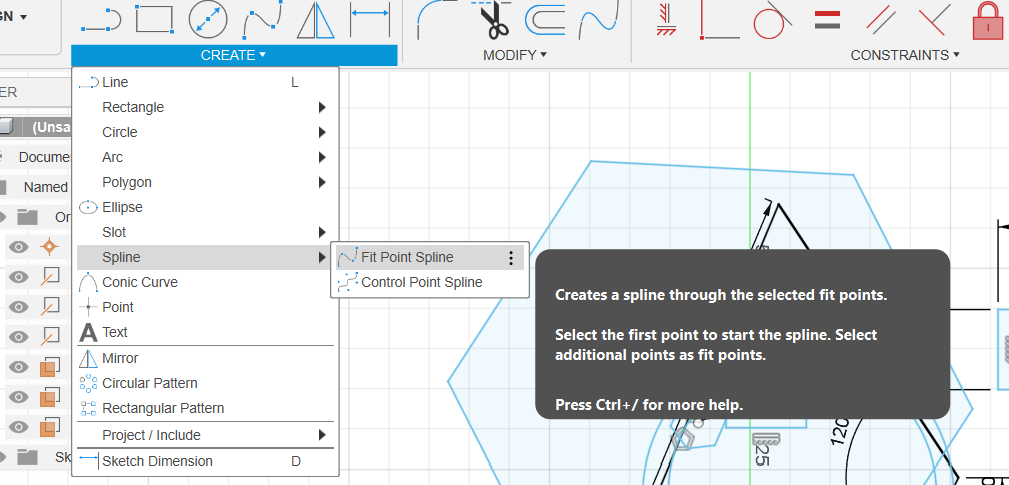Screen dimensions: 1009x485
Task: Open the three-dot options on Fit Point Spline
Action: [511, 258]
